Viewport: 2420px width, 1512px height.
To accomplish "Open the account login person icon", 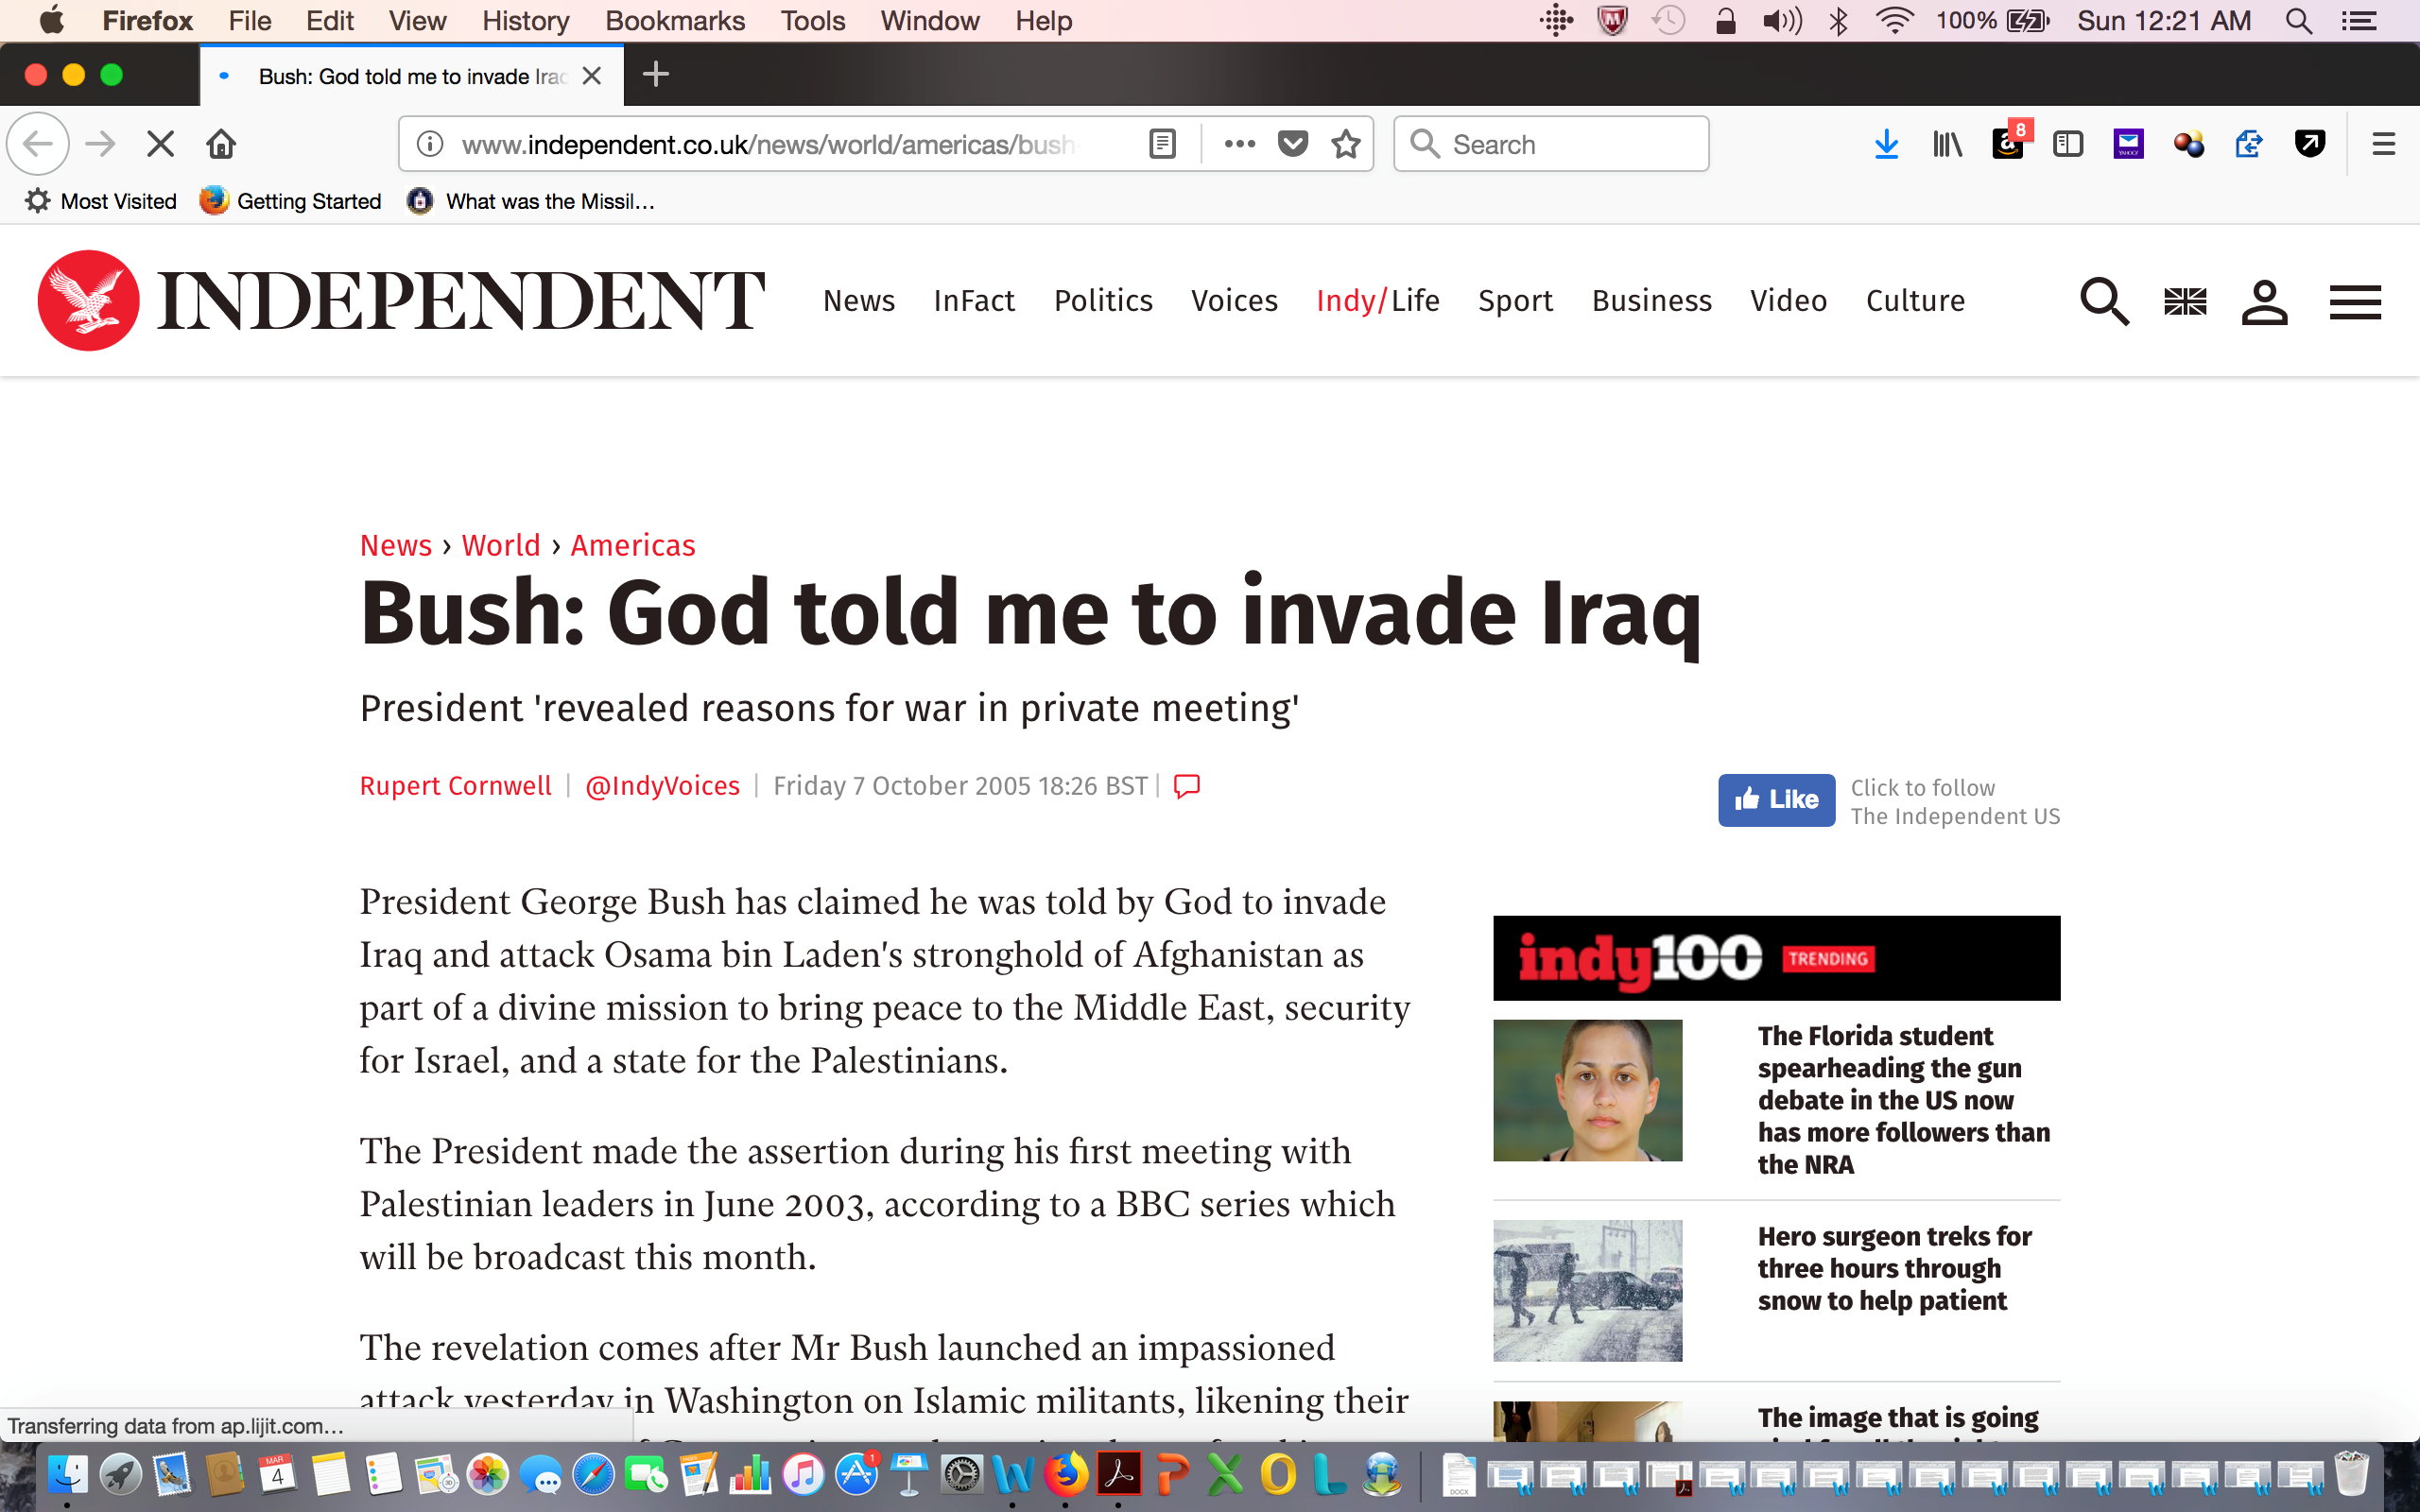I will [x=2264, y=301].
